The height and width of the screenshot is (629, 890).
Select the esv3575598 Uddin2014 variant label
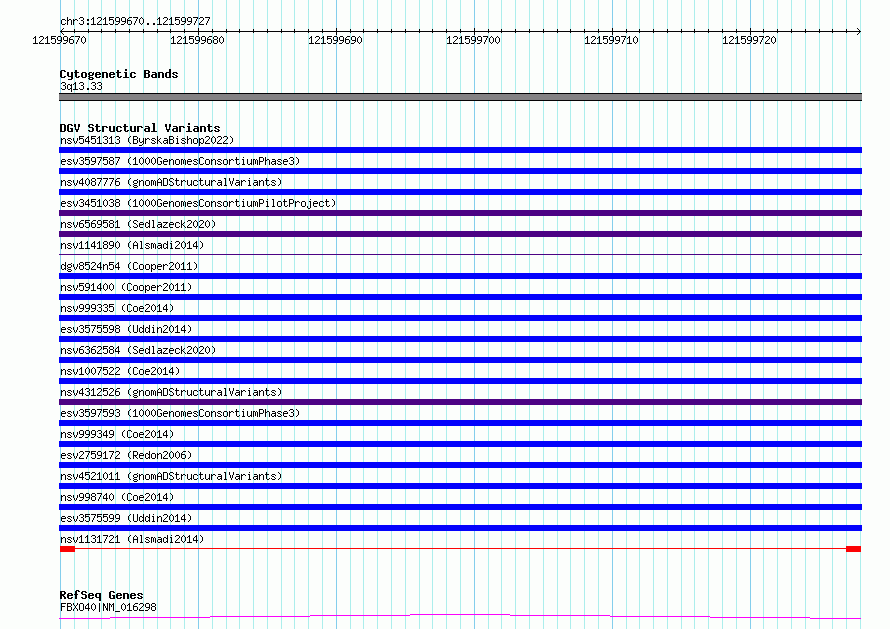coord(124,329)
